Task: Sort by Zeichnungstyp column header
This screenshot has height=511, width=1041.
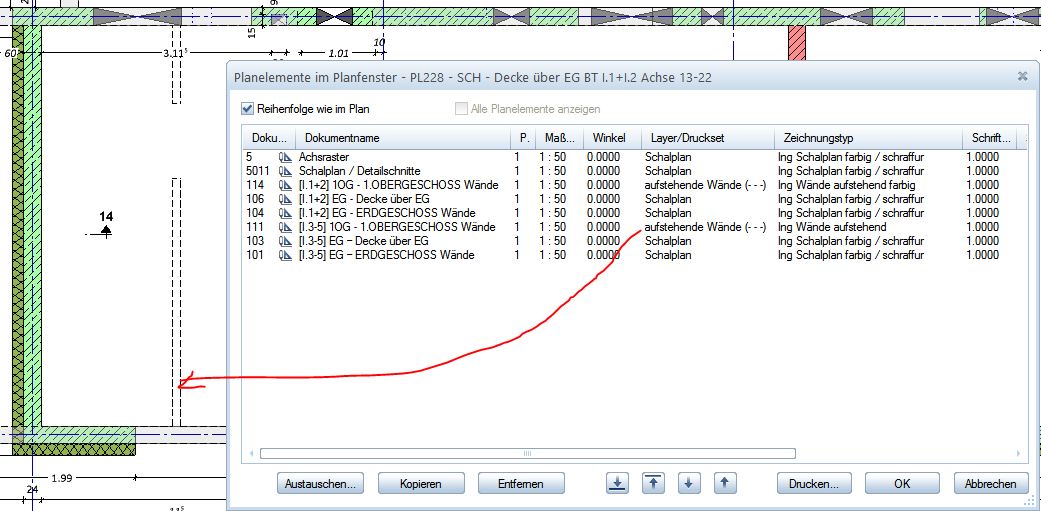Action: 866,138
